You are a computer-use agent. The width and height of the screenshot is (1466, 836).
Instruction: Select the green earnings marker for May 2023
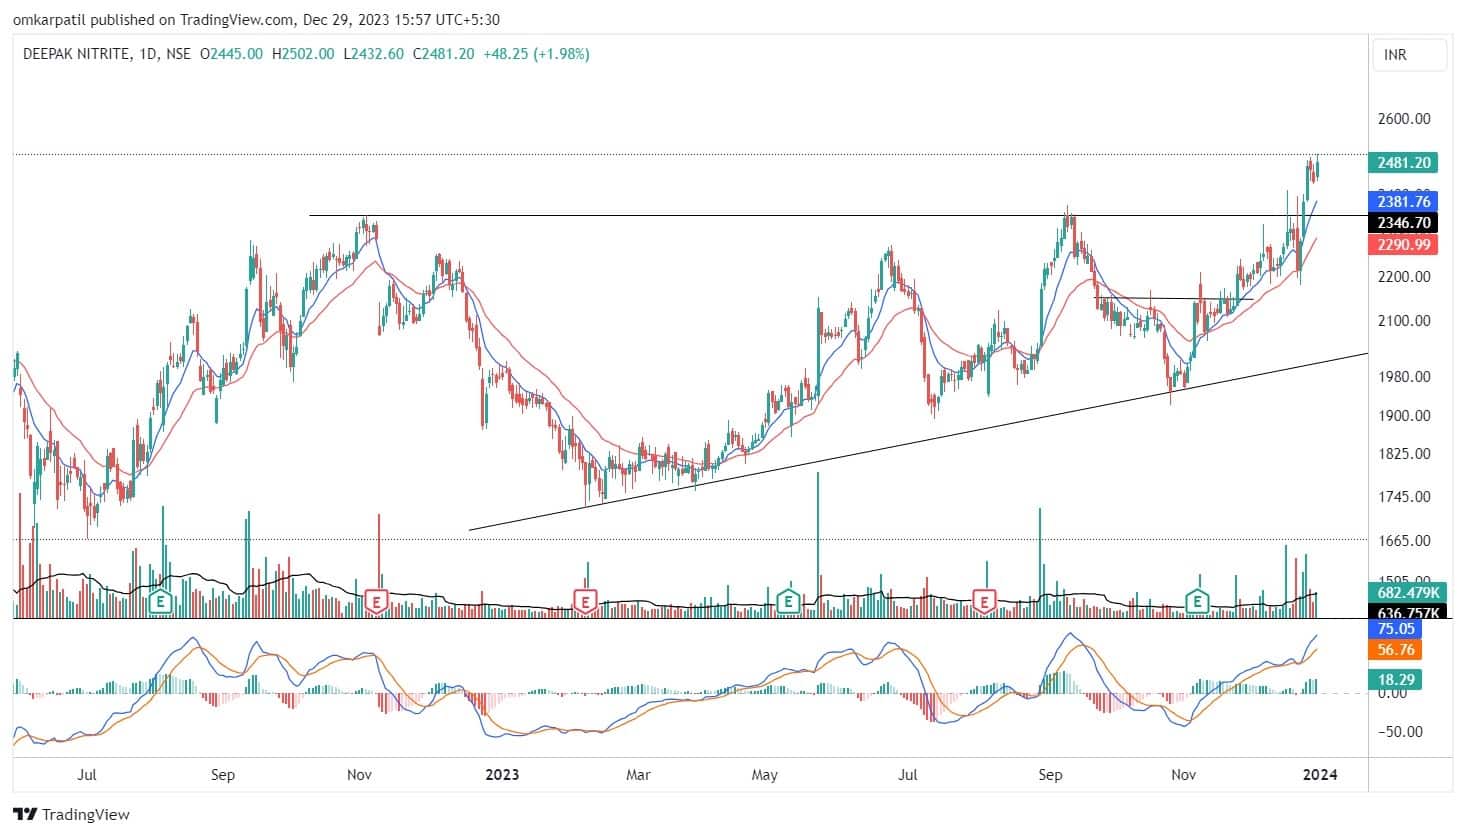pos(788,601)
